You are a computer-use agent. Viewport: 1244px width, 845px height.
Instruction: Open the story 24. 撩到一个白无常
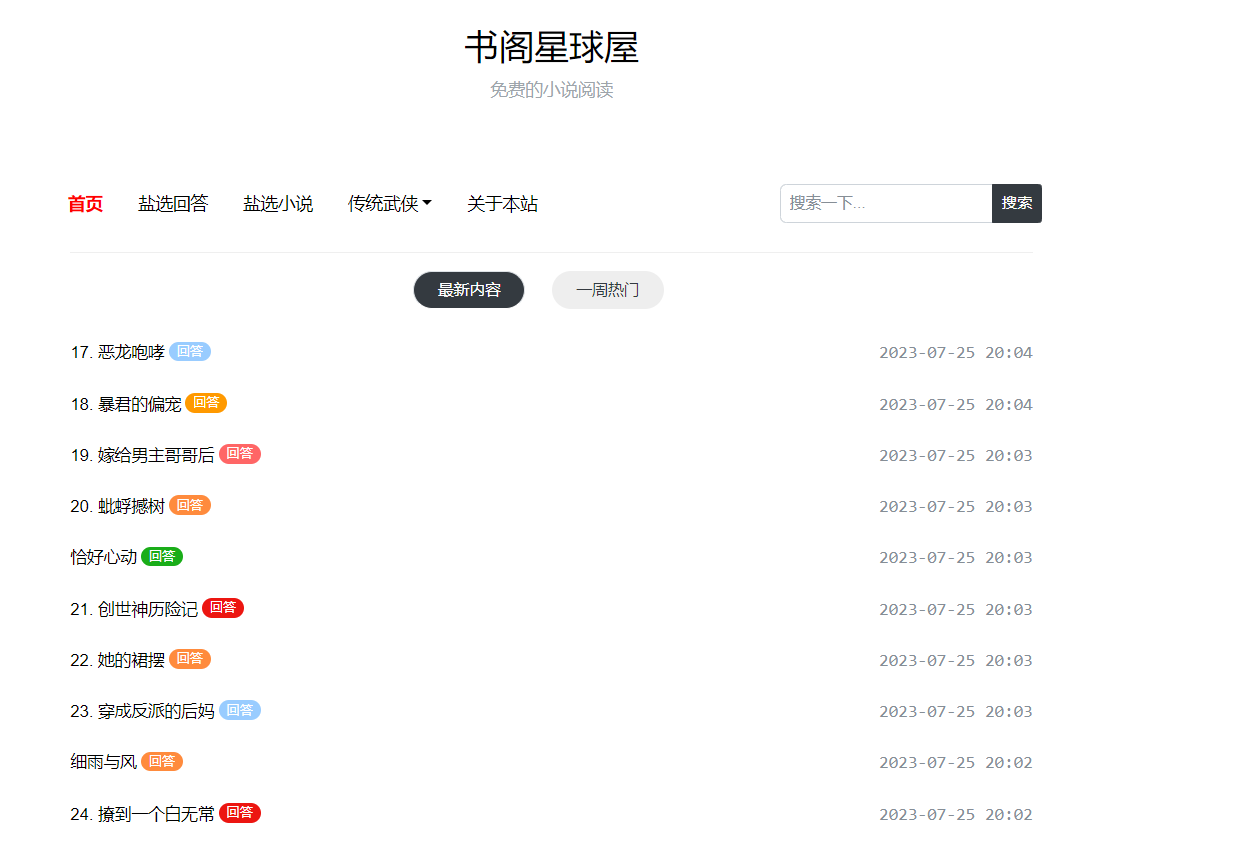[142, 814]
